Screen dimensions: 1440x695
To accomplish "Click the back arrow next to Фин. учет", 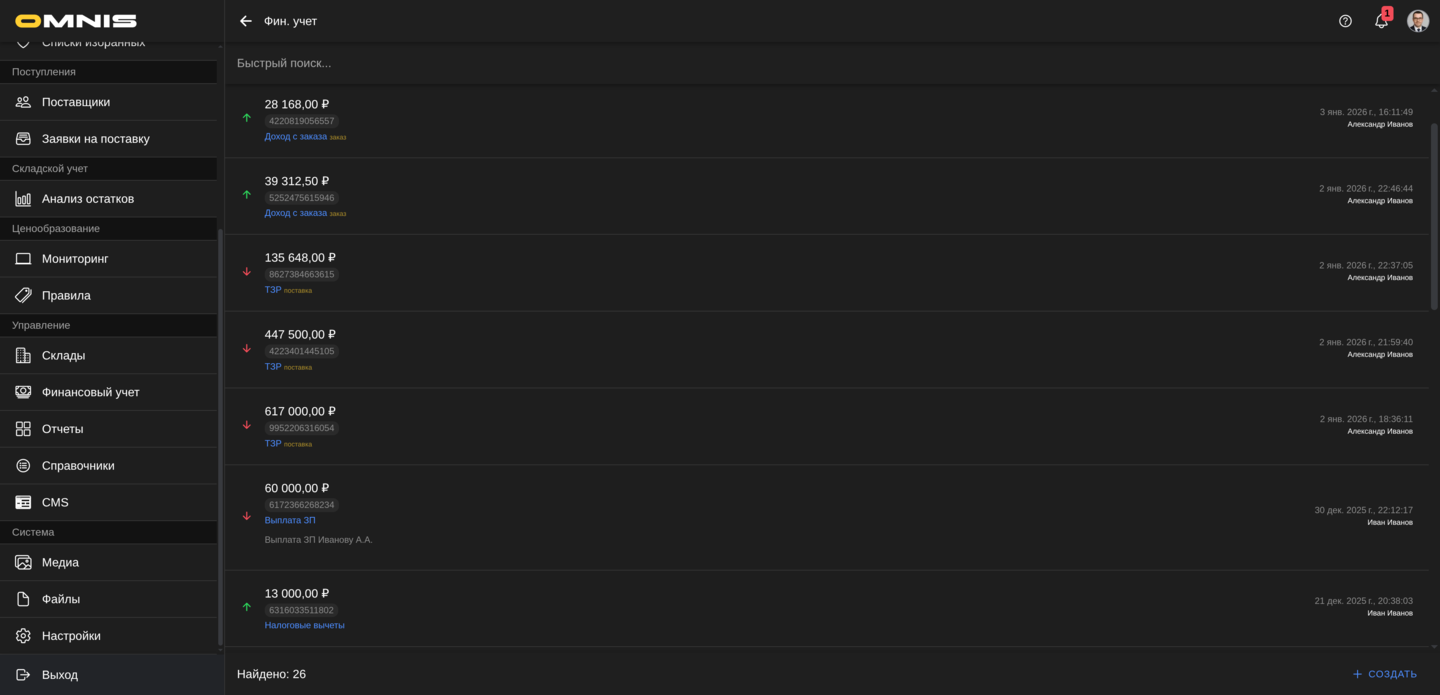I will pos(246,21).
